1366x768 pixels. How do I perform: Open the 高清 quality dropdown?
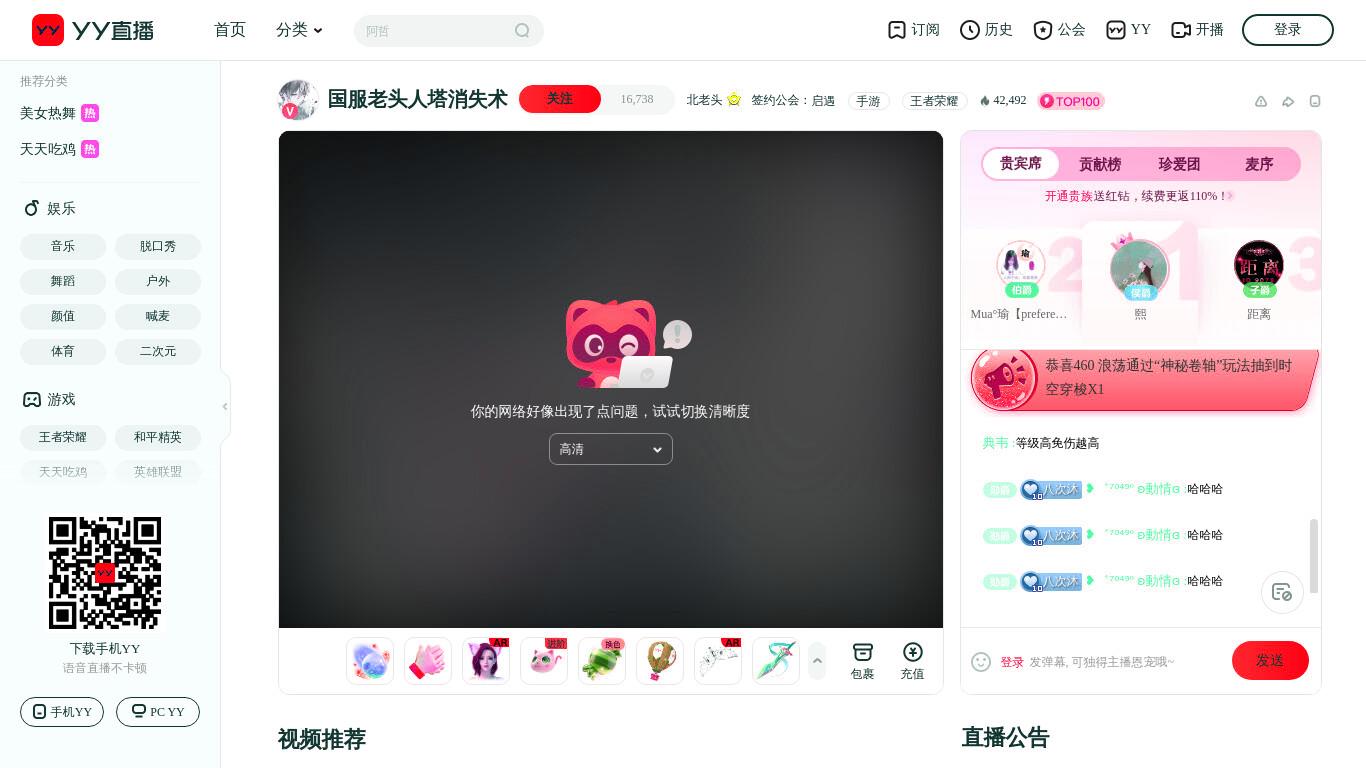(x=611, y=449)
